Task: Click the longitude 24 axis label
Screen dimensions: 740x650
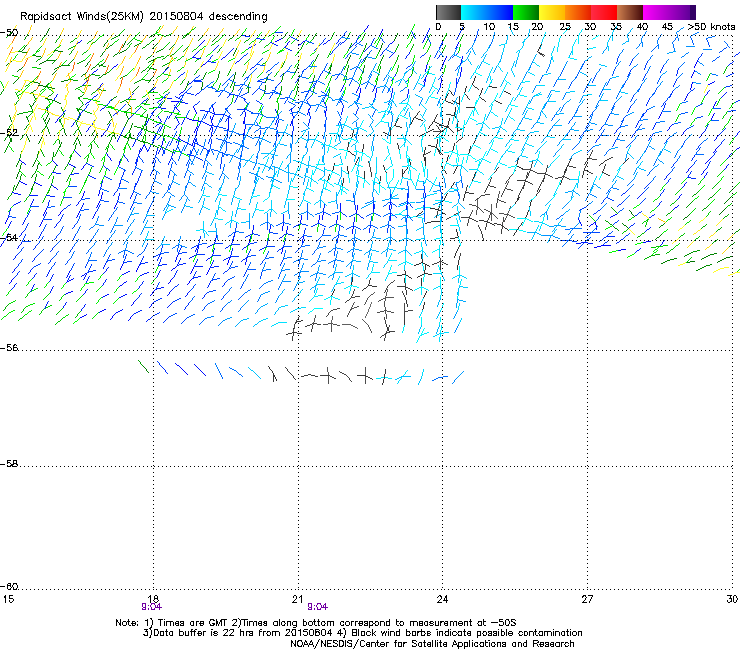Action: pyautogui.click(x=442, y=599)
